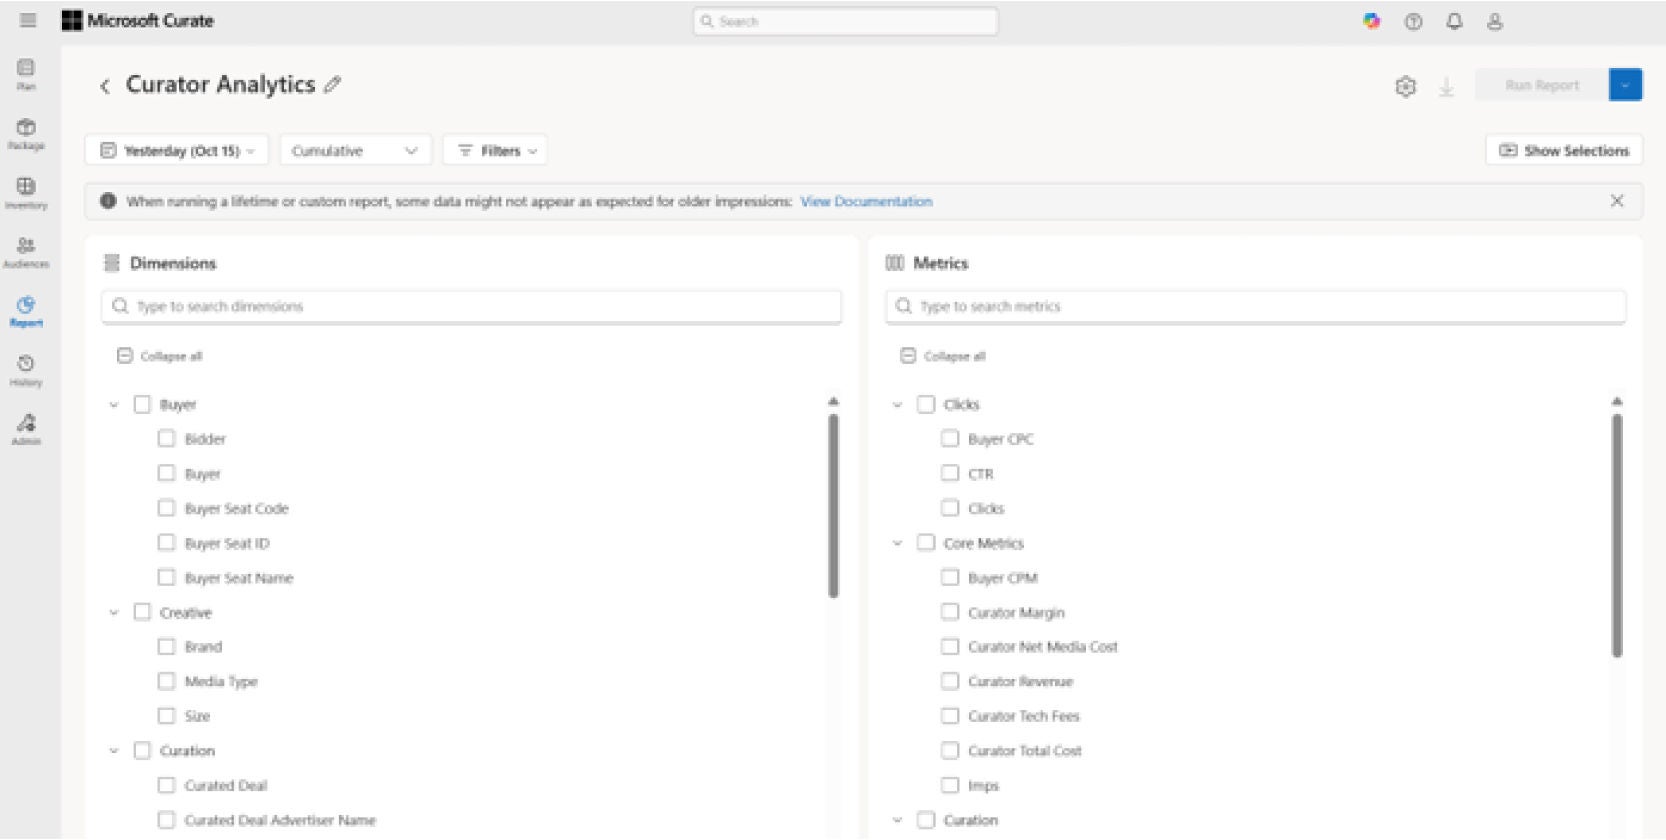Viewport: 1666px width, 840px height.
Task: Check the Buyer group checkbox
Action: click(x=142, y=404)
